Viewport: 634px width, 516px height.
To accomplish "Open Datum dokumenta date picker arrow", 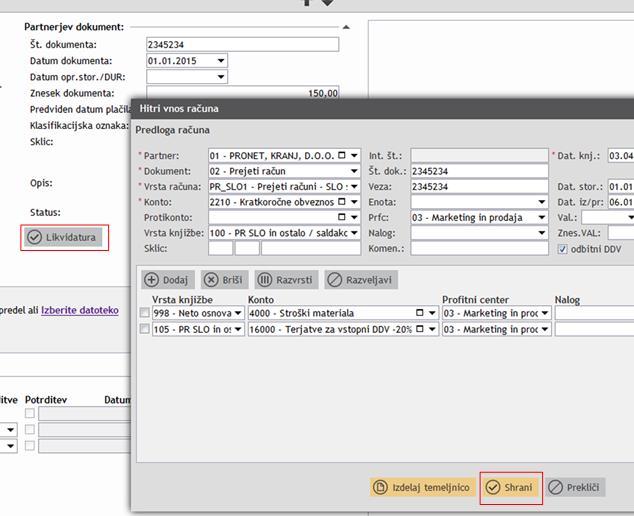I will (221, 61).
